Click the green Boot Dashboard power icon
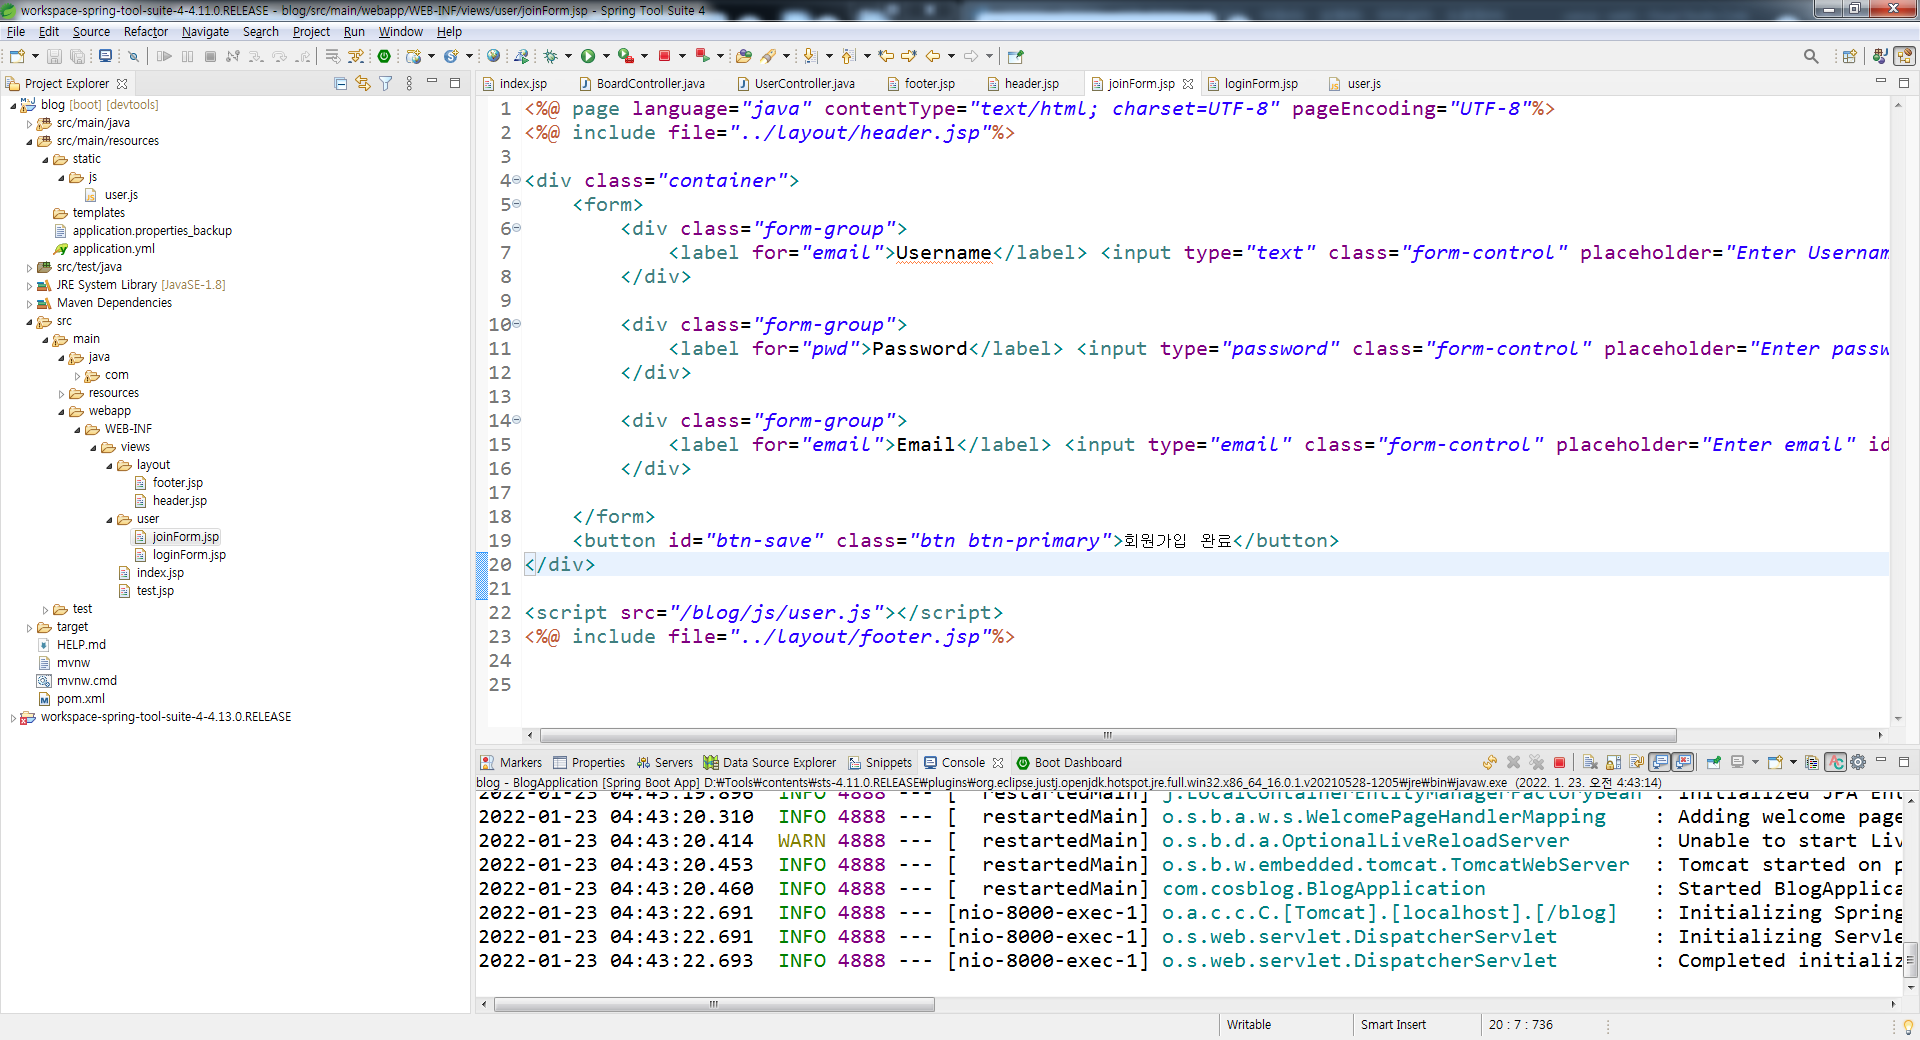This screenshot has width=1920, height=1040. pyautogui.click(x=384, y=56)
